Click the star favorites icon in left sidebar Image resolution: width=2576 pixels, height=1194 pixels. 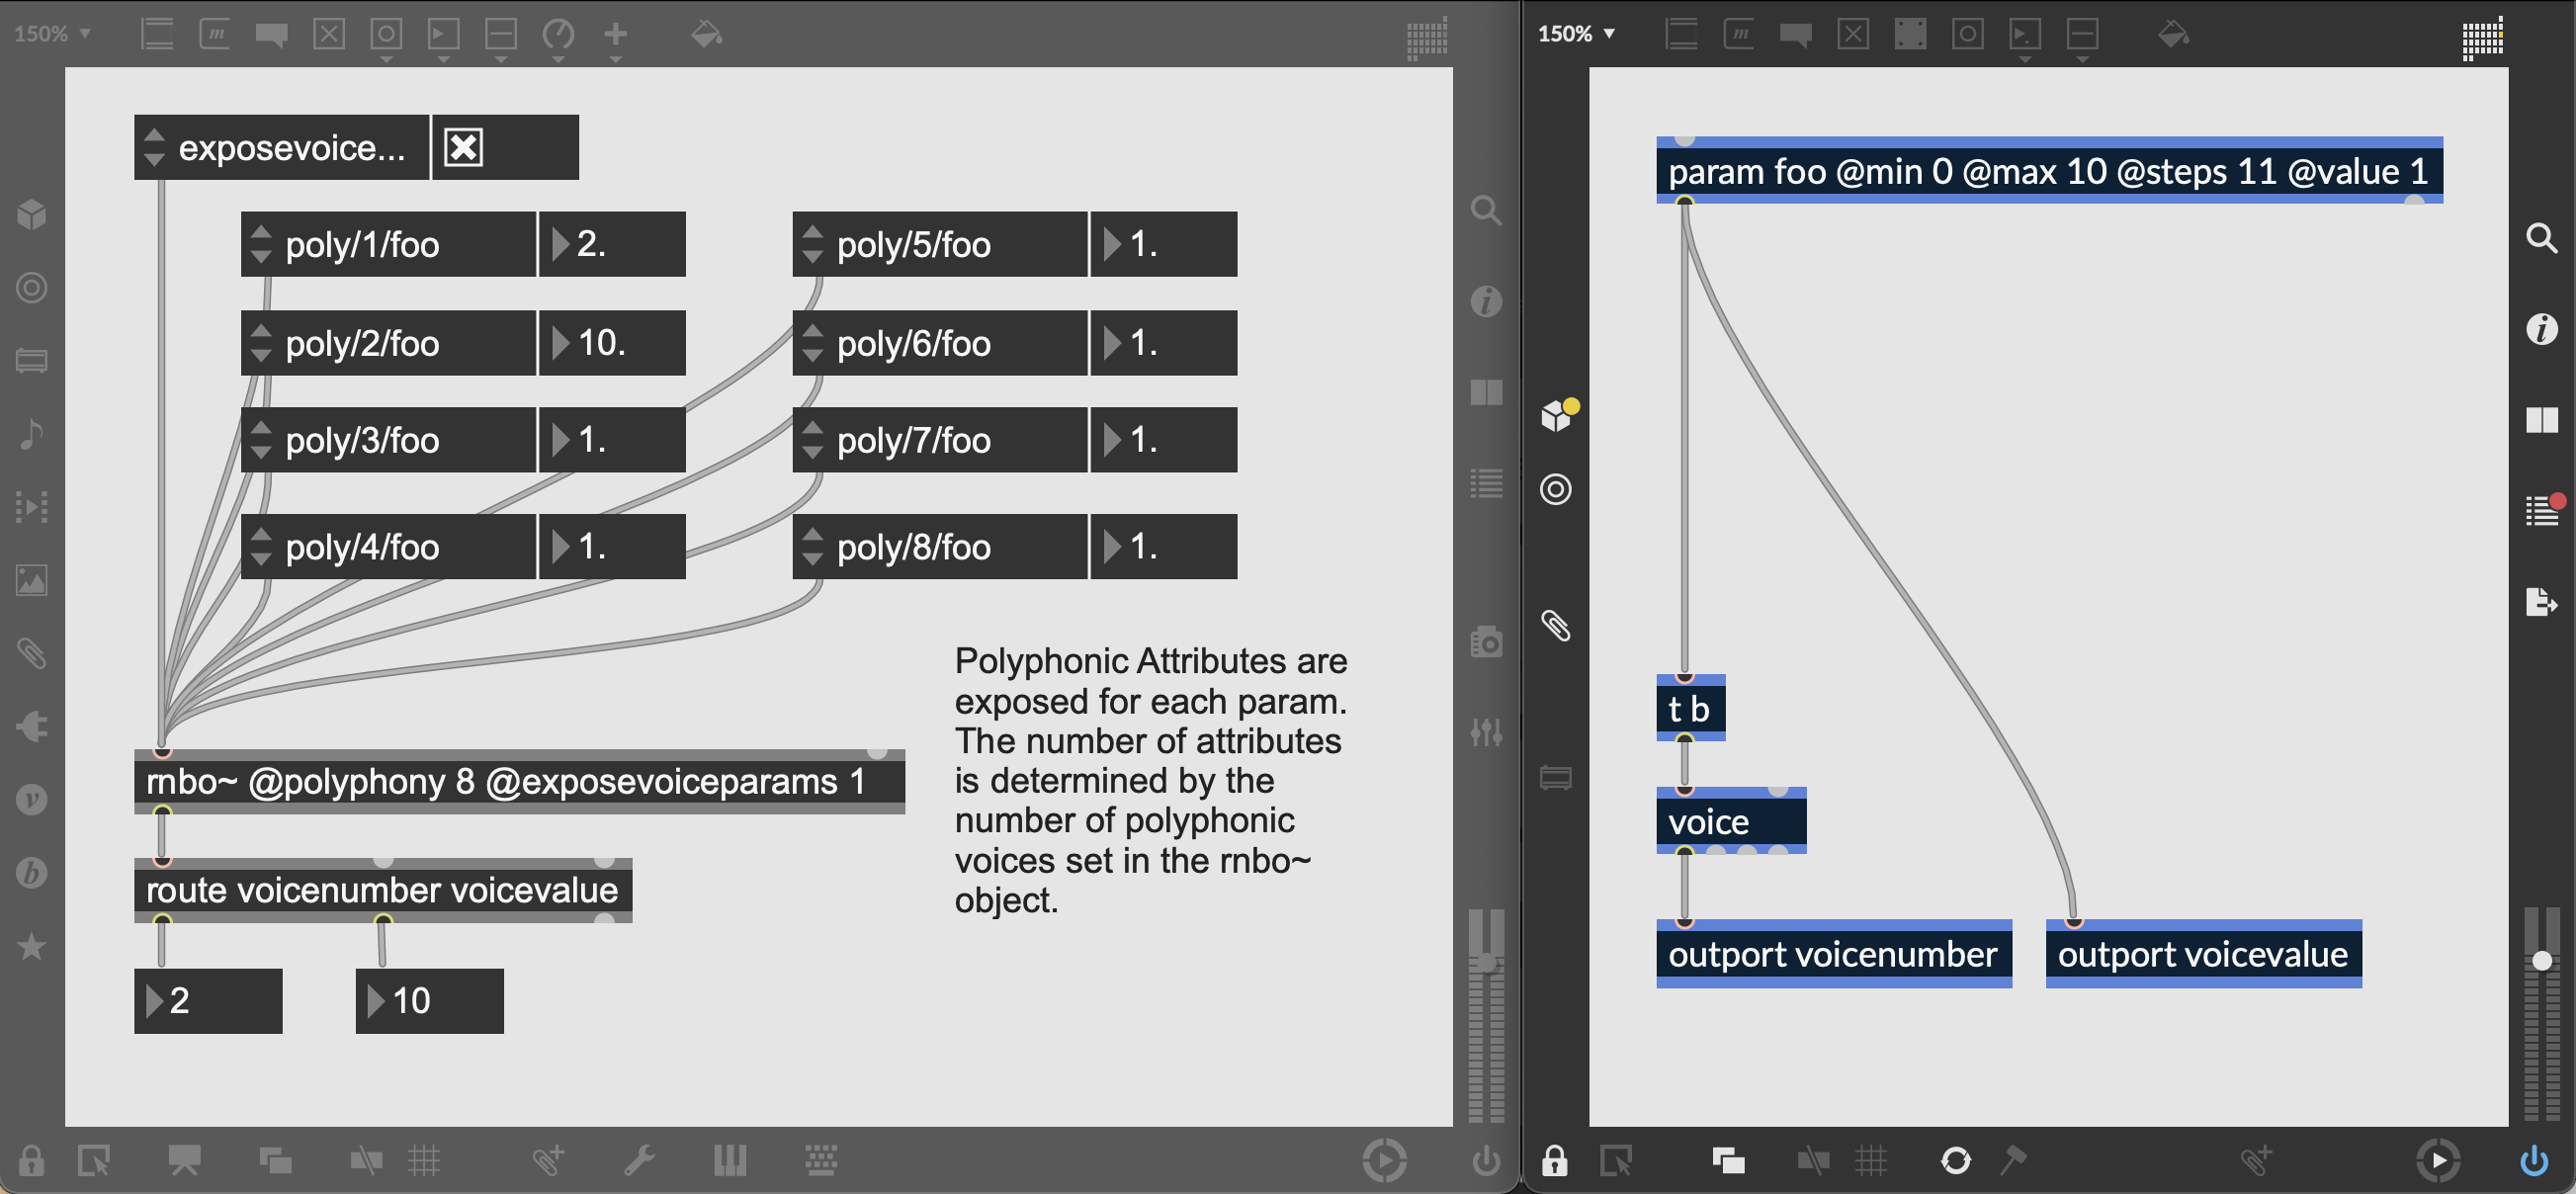(32, 946)
